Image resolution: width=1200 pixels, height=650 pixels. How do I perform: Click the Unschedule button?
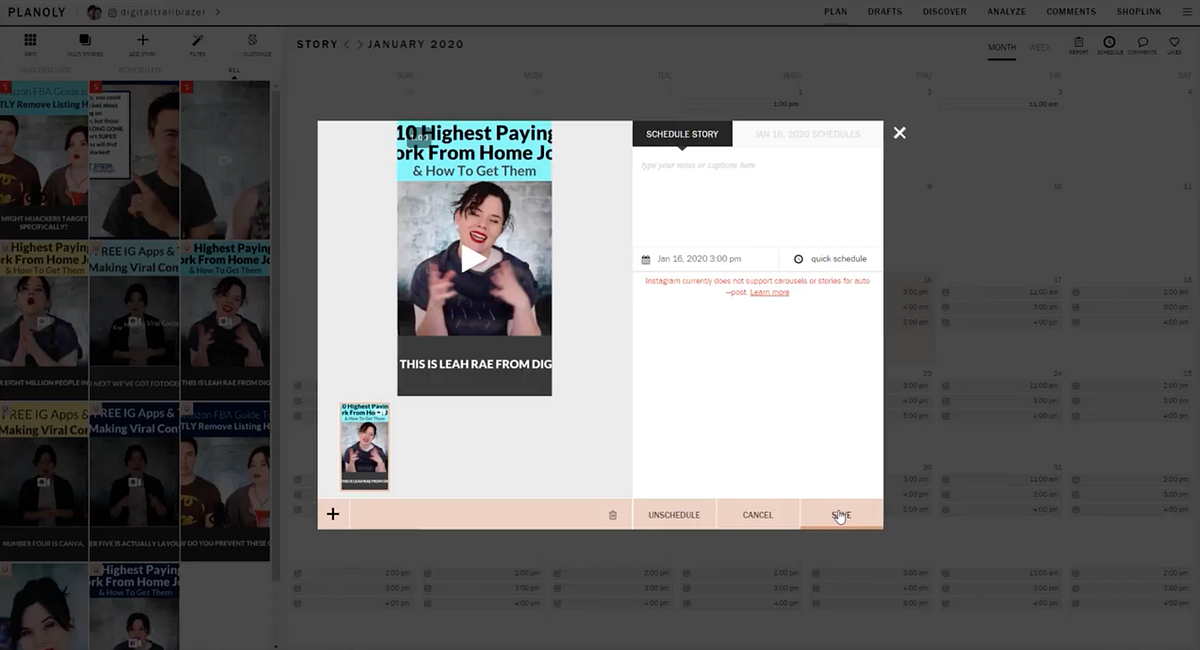674,515
